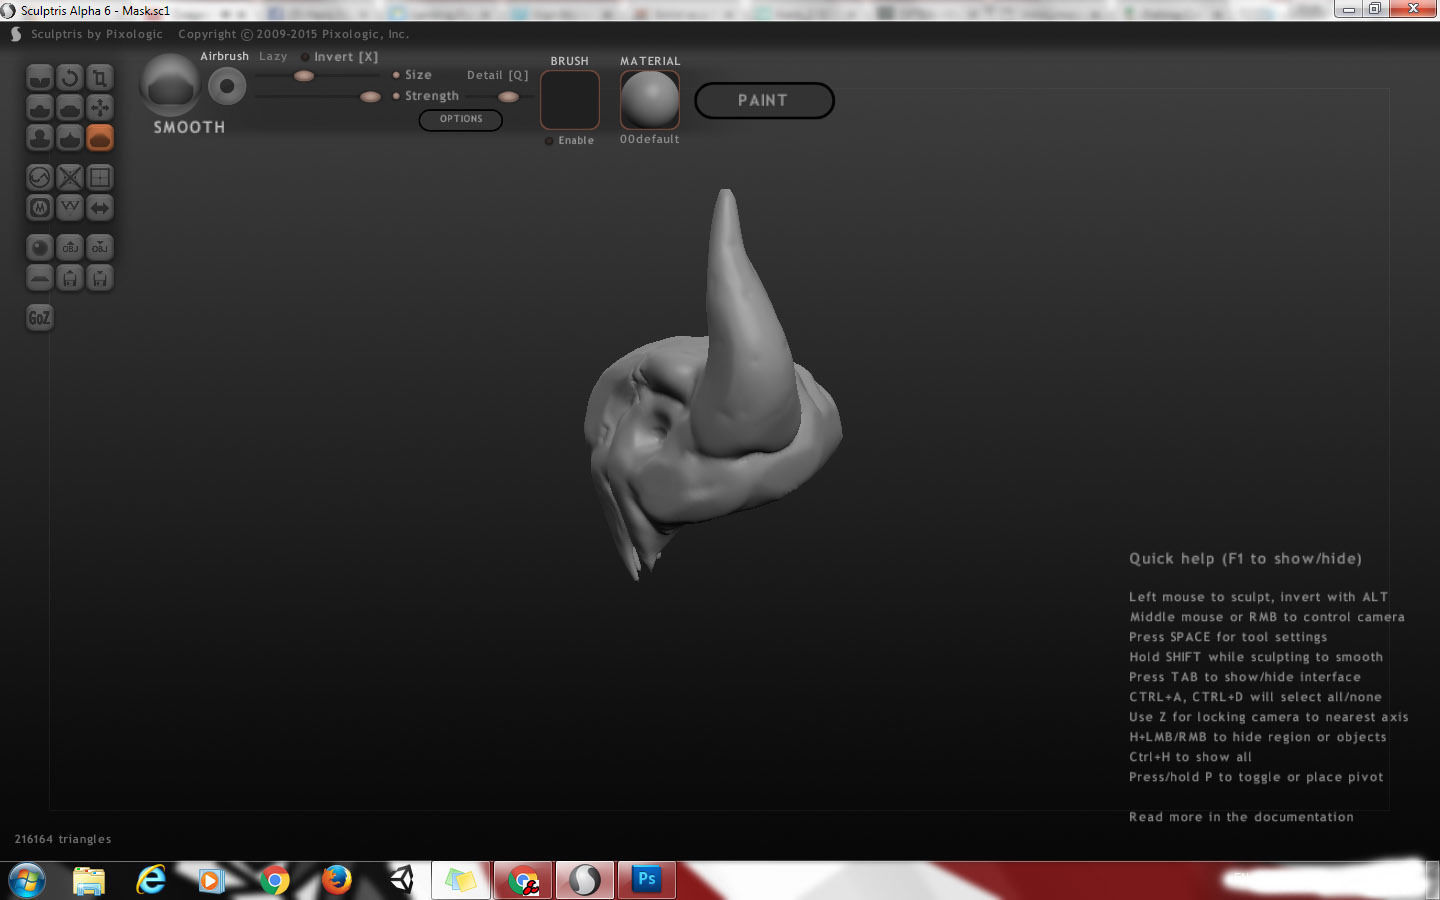Toggle the Size pressure dot

pos(396,75)
